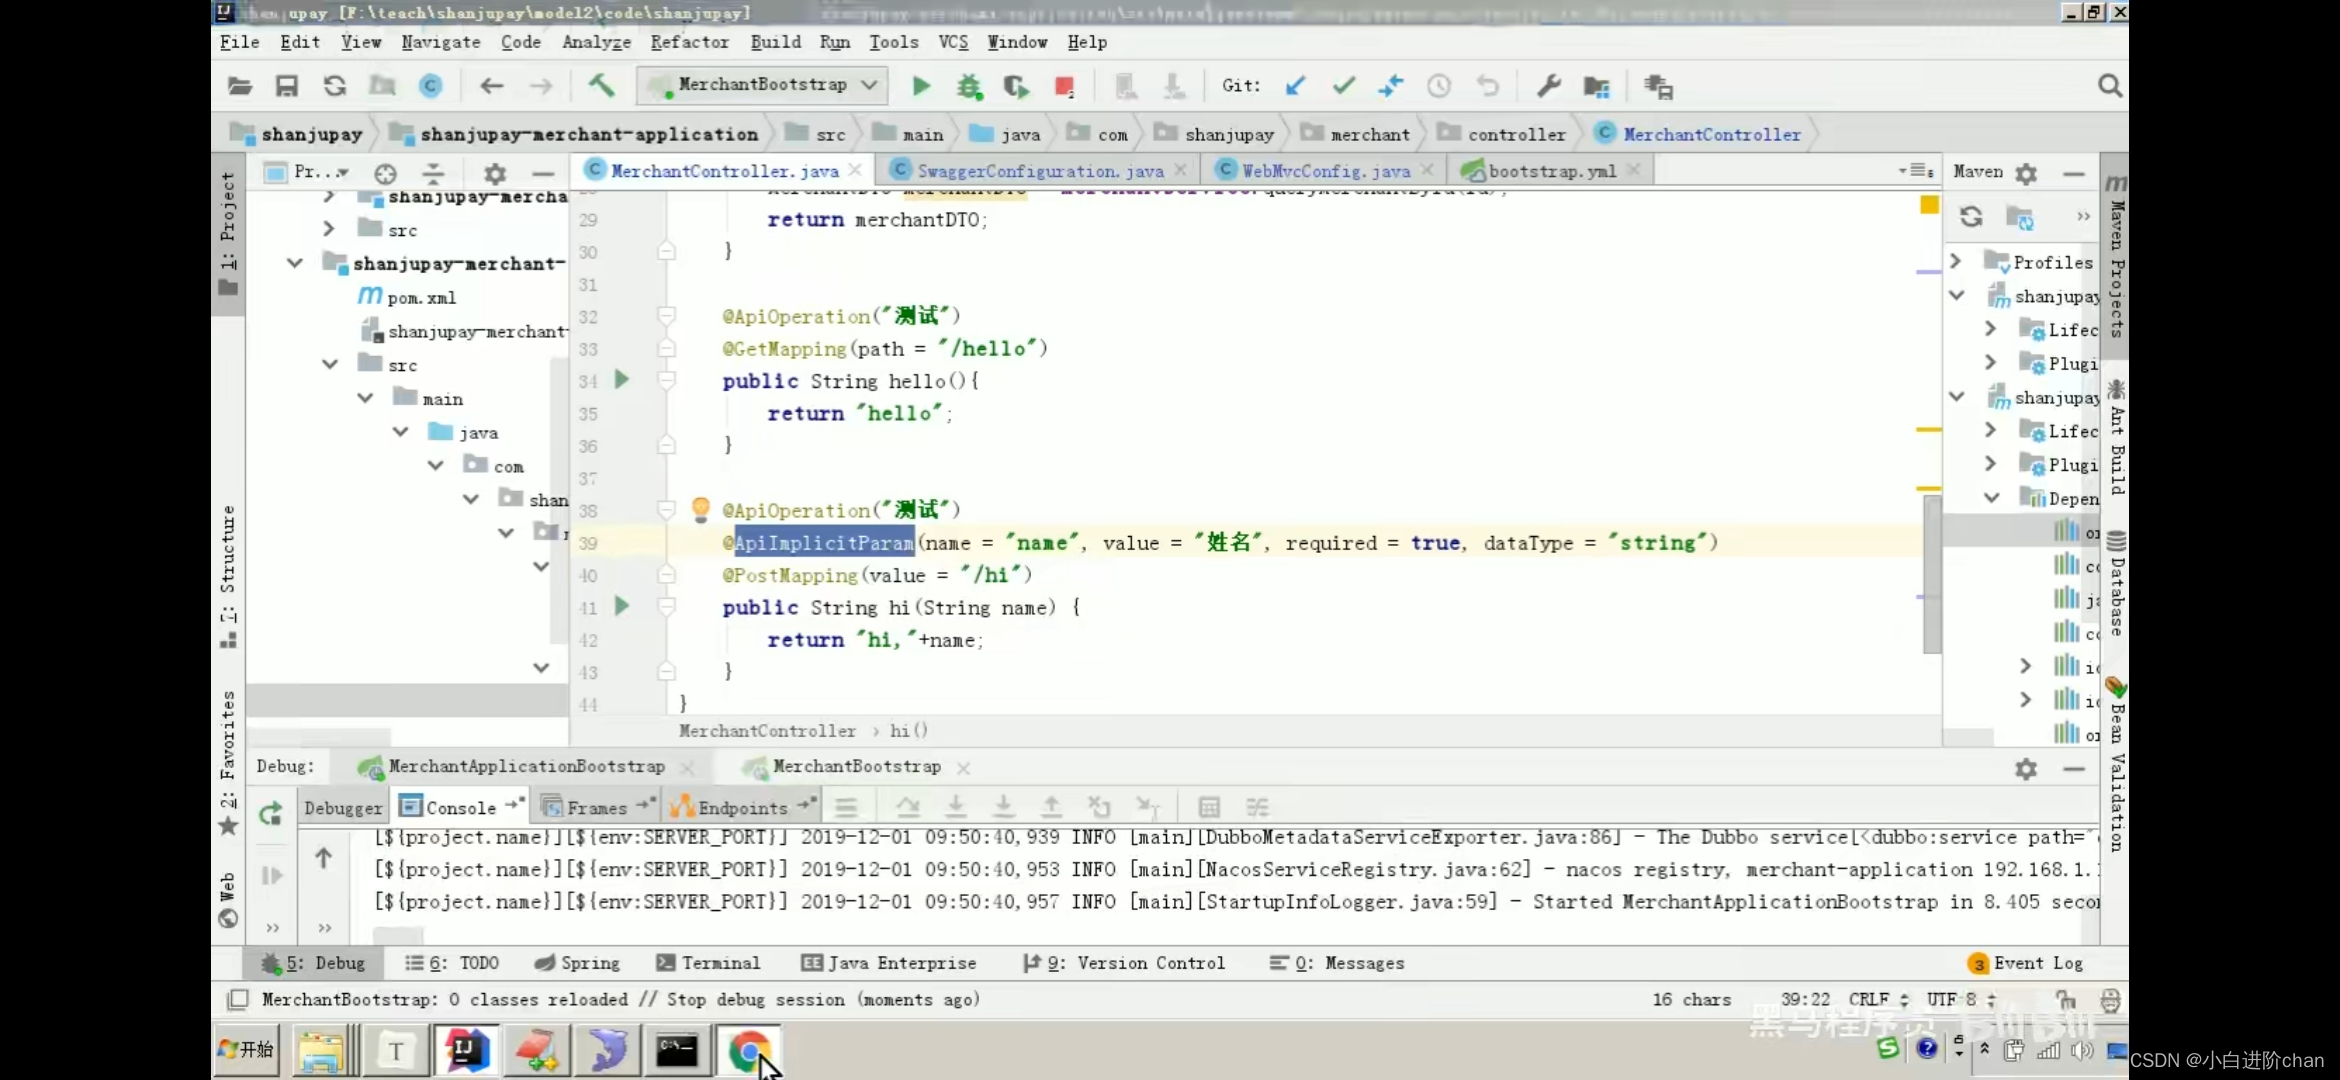Open Project Structure from the toolbar icon

1597,86
